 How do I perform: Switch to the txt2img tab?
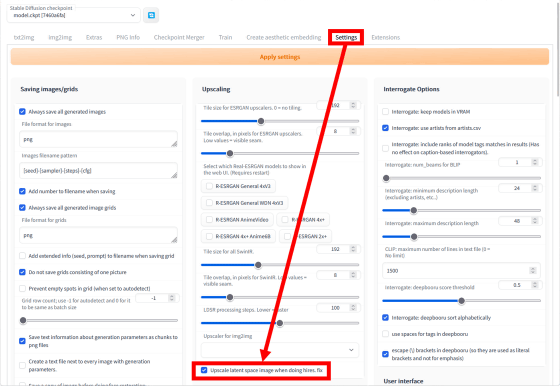(24, 37)
